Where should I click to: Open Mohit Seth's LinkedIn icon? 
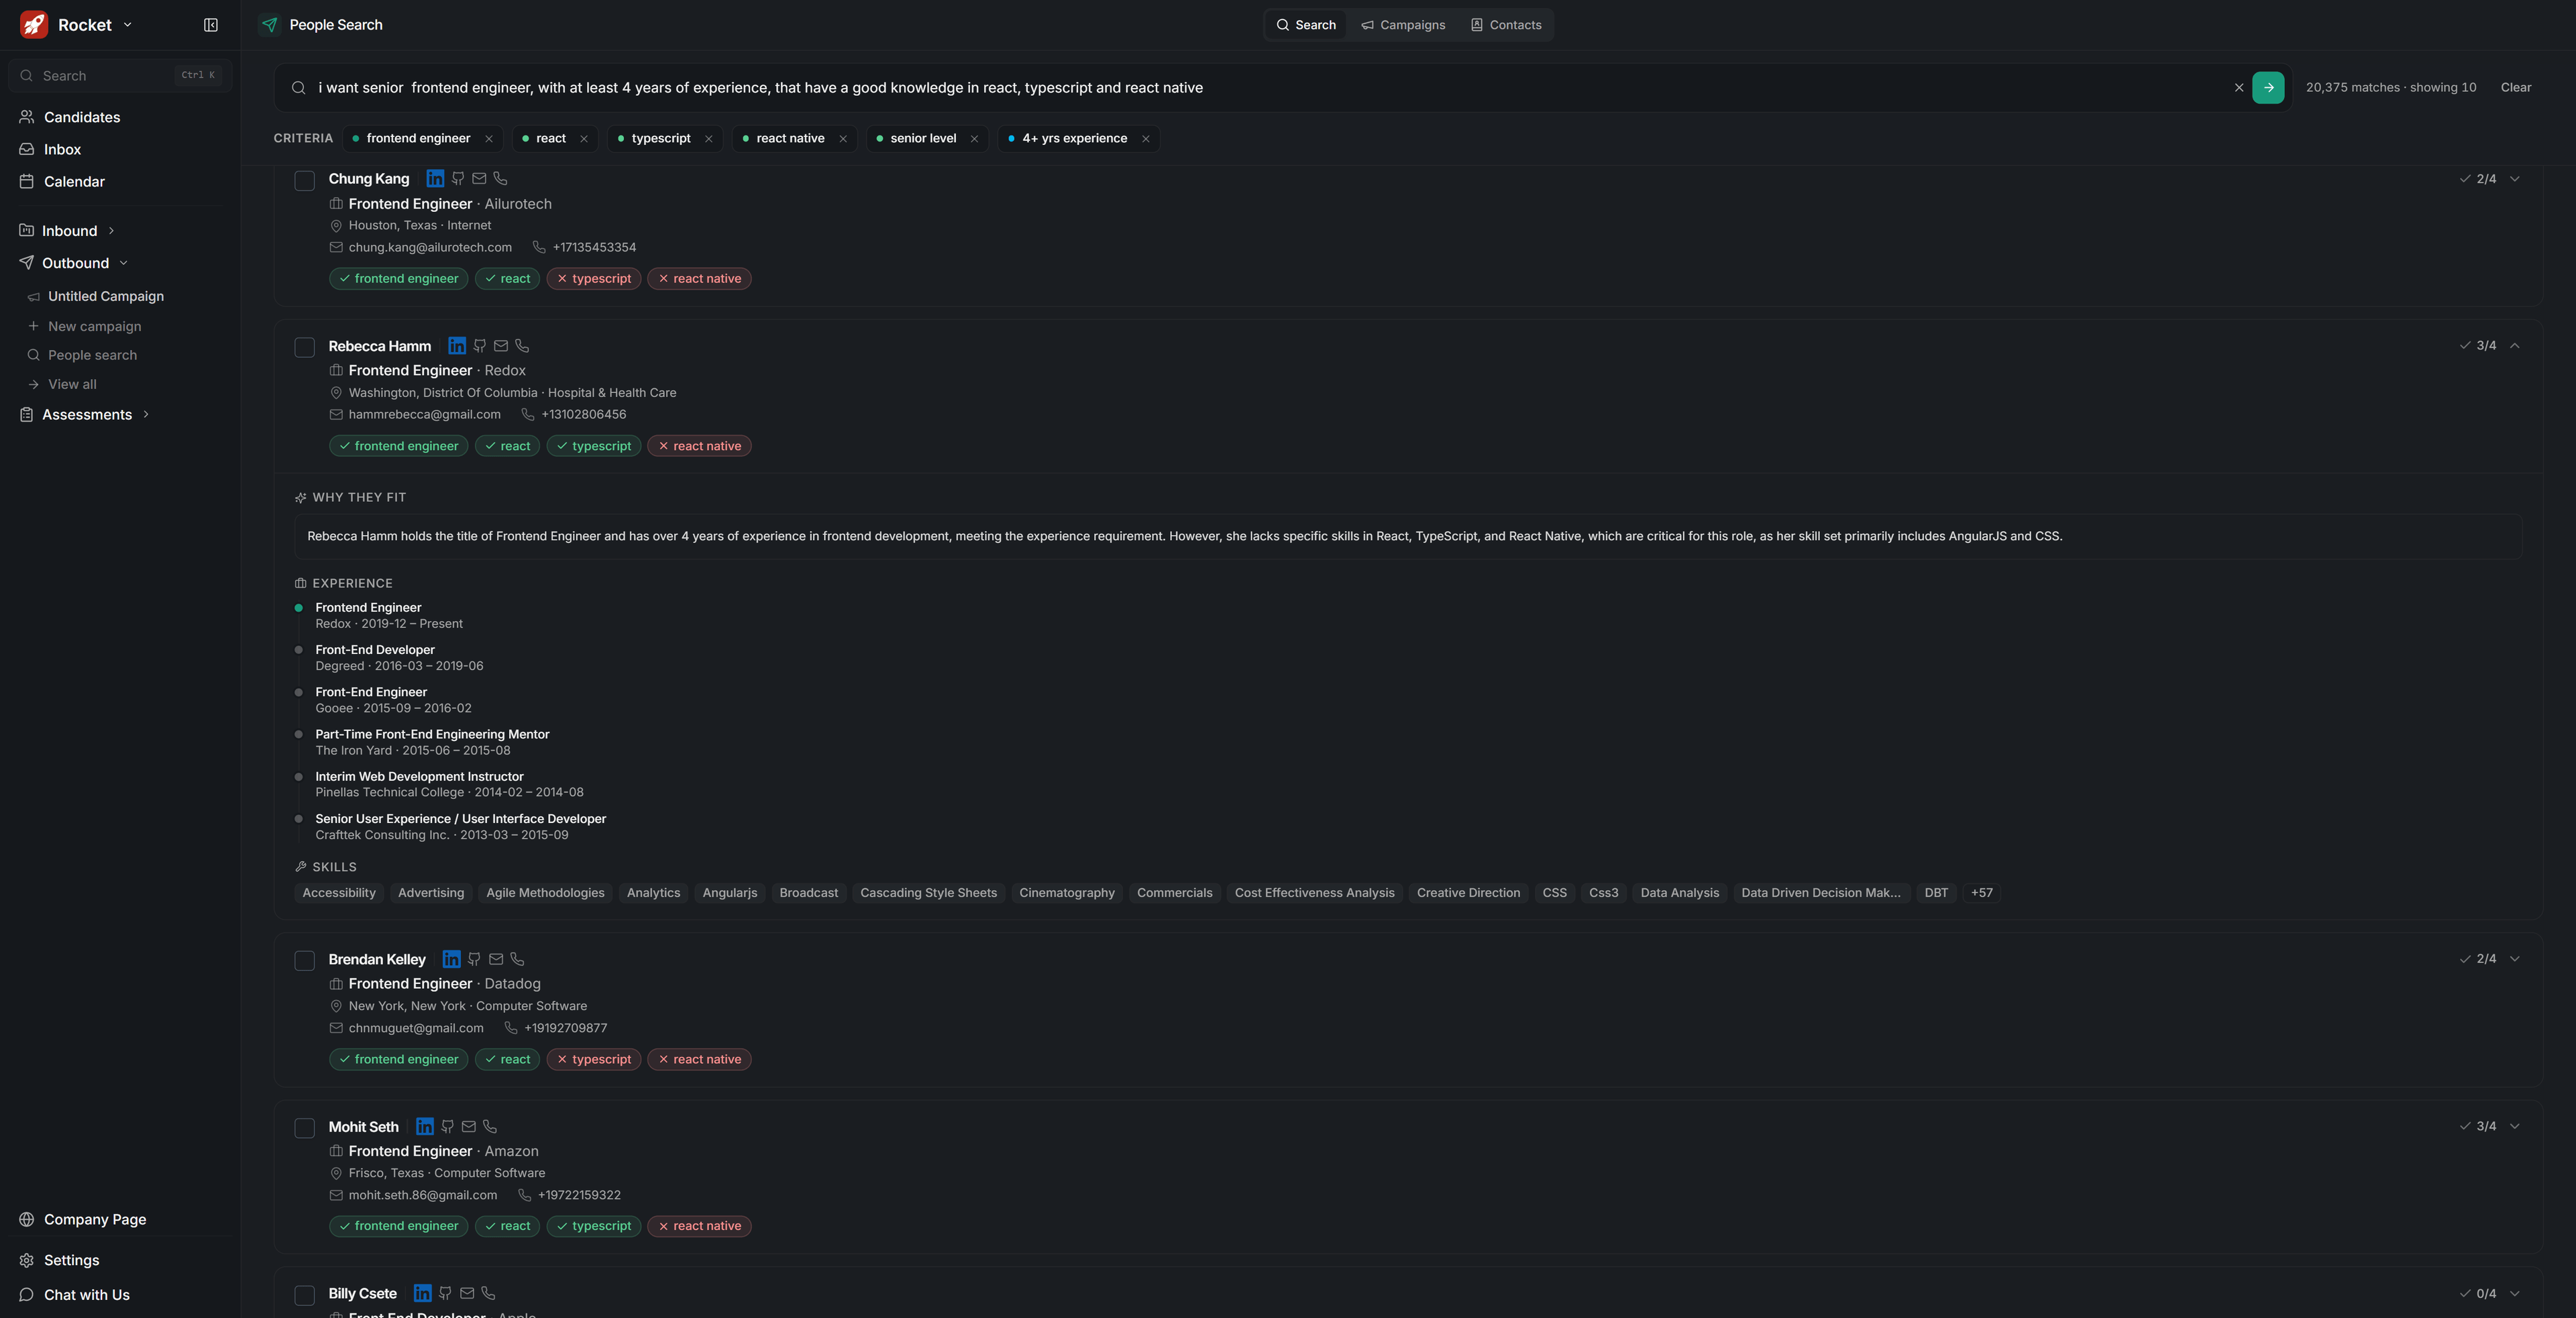(425, 1127)
